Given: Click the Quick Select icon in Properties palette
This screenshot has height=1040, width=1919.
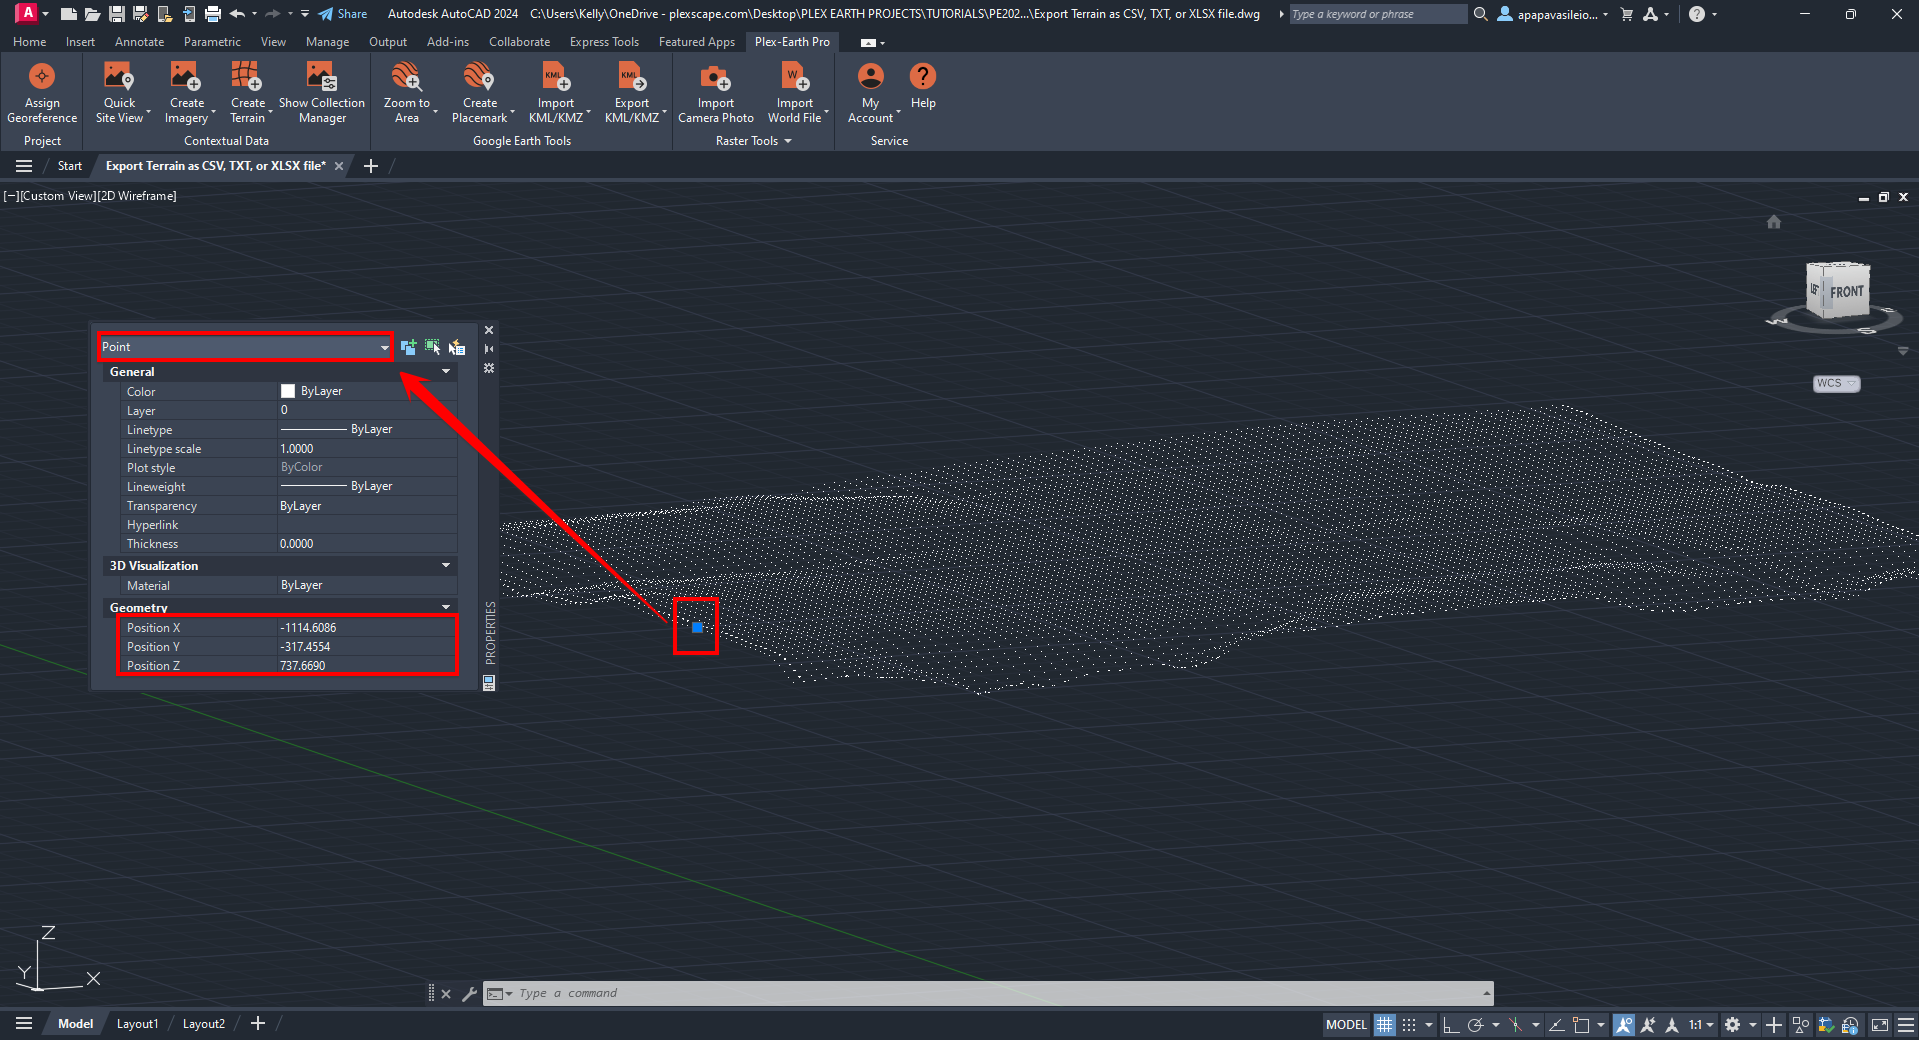Looking at the screenshot, I should tap(457, 347).
